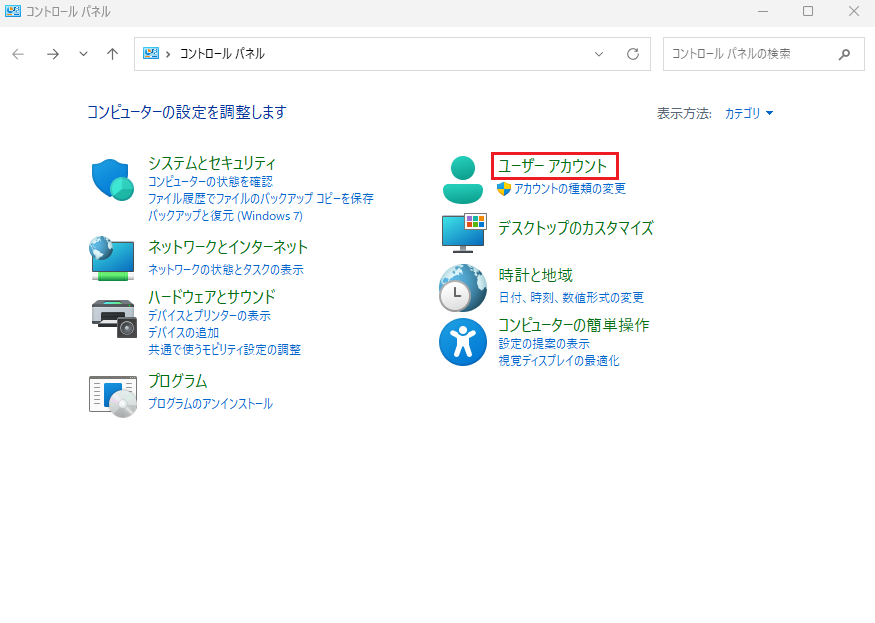This screenshot has width=875, height=623.
Task: Click the ユーザー アカウント person icon
Action: (462, 178)
